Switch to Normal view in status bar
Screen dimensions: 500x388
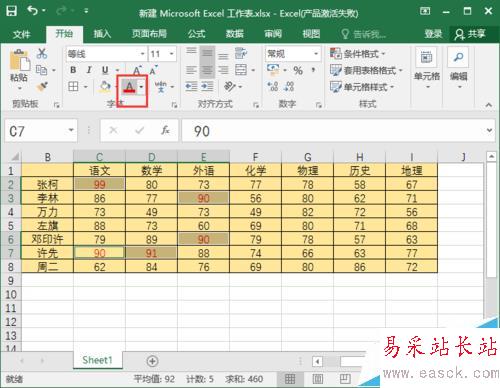290,379
